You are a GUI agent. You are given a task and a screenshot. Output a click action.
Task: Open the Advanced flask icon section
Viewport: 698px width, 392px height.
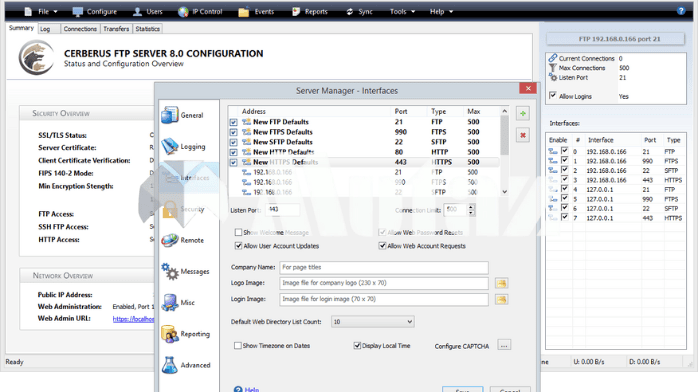point(170,365)
